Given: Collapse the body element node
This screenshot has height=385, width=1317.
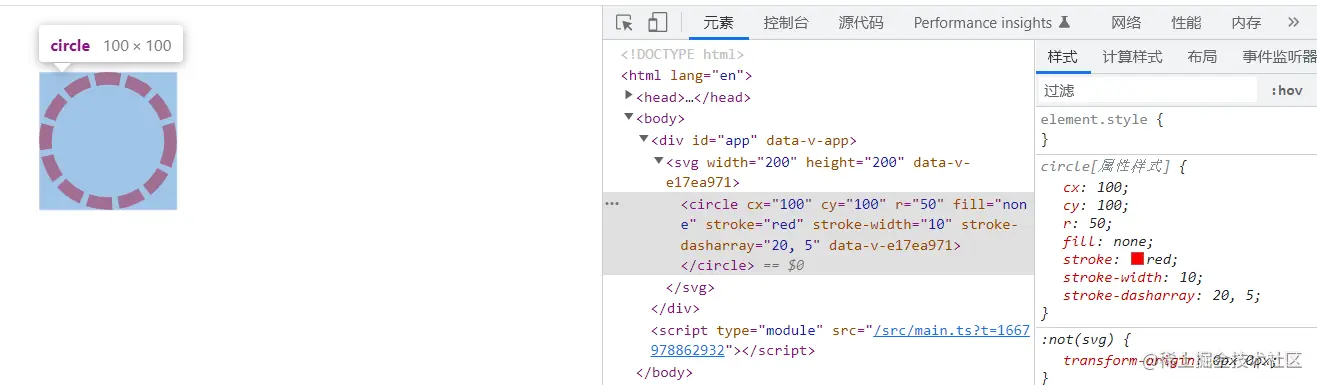Looking at the screenshot, I should pyautogui.click(x=628, y=117).
